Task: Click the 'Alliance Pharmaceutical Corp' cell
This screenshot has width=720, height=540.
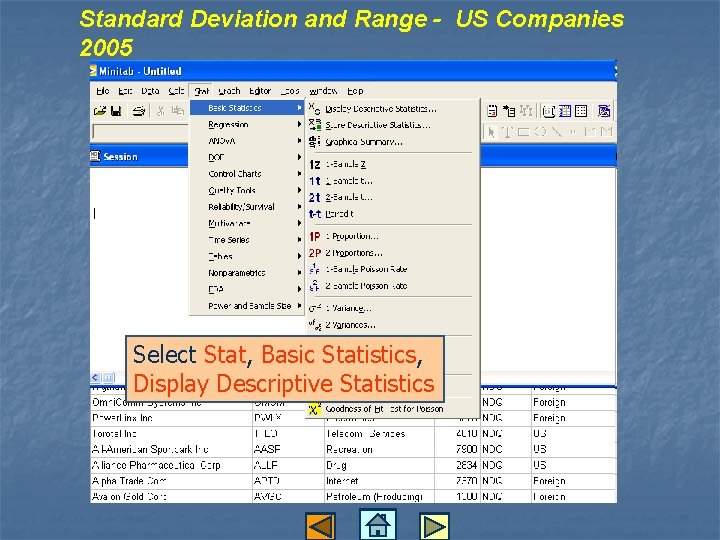Action: pos(171,465)
